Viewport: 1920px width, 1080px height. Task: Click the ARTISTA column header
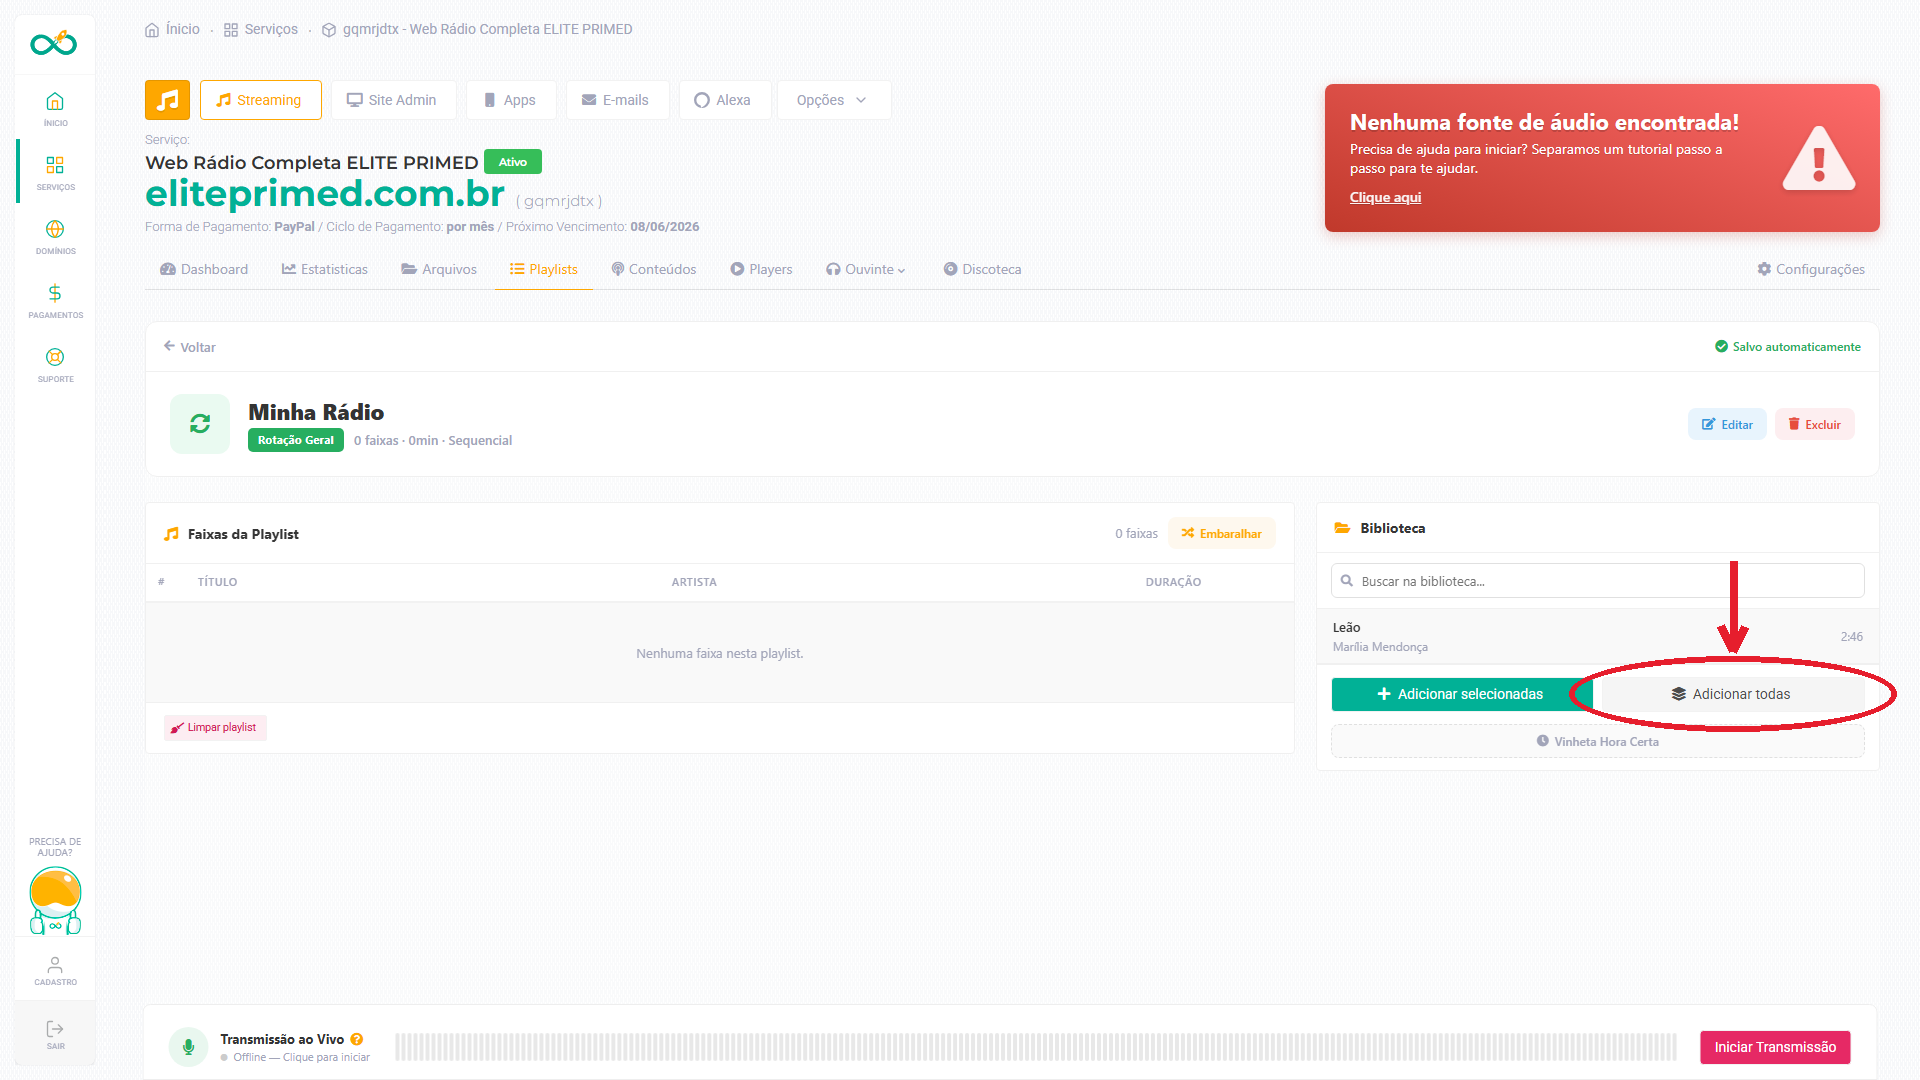(694, 582)
